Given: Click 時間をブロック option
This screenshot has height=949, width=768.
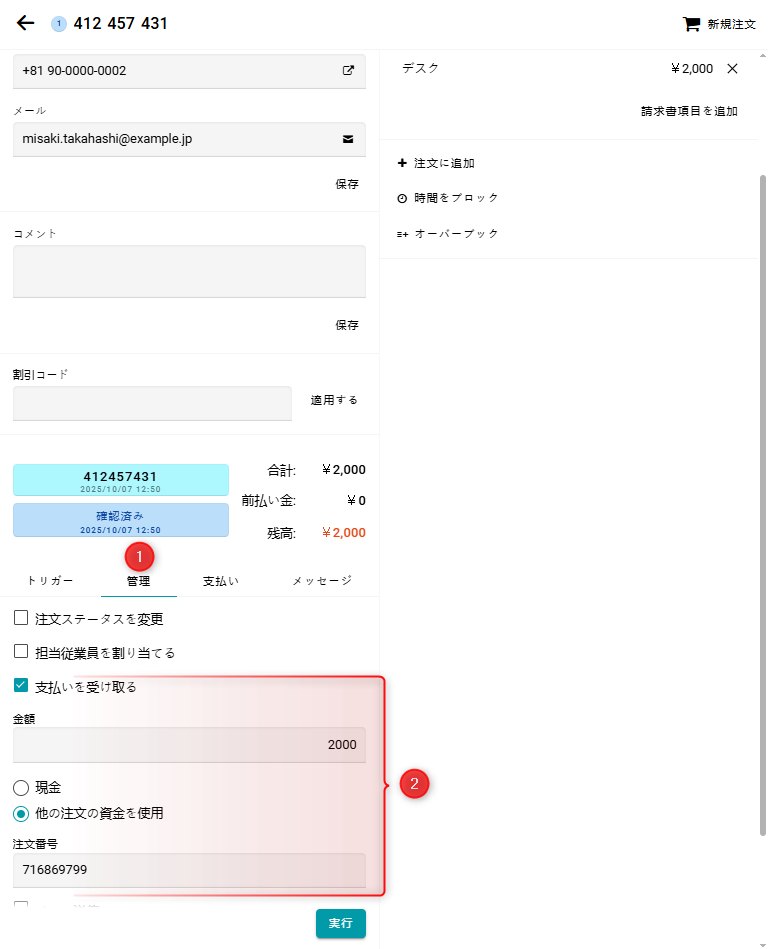Looking at the screenshot, I should [x=456, y=198].
